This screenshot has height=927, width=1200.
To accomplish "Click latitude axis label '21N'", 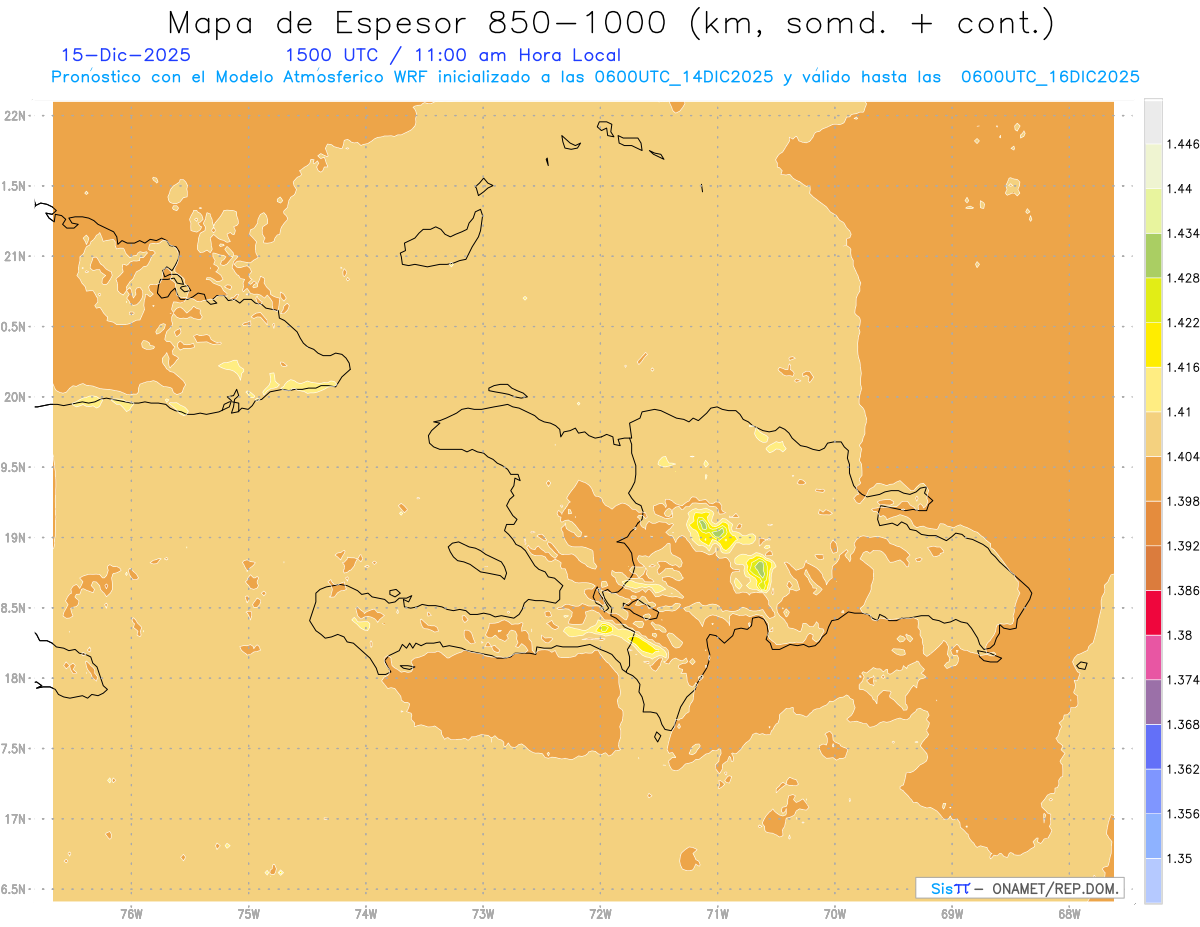I will (x=16, y=256).
